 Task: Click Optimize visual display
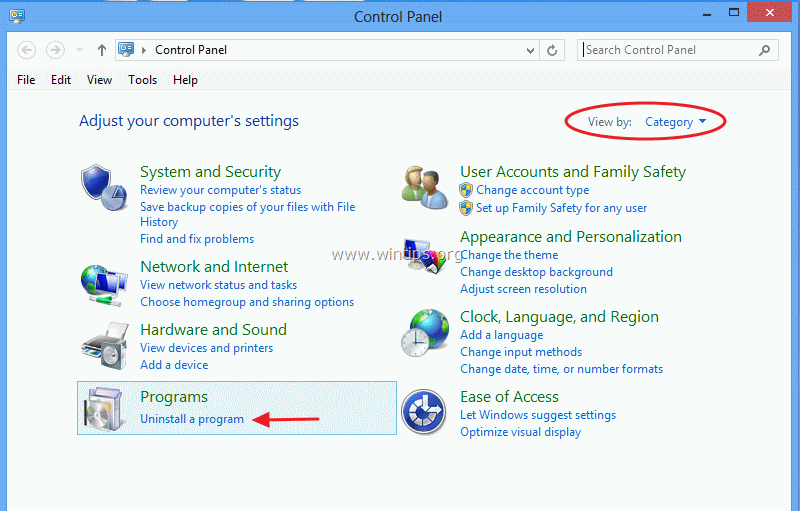[x=520, y=432]
